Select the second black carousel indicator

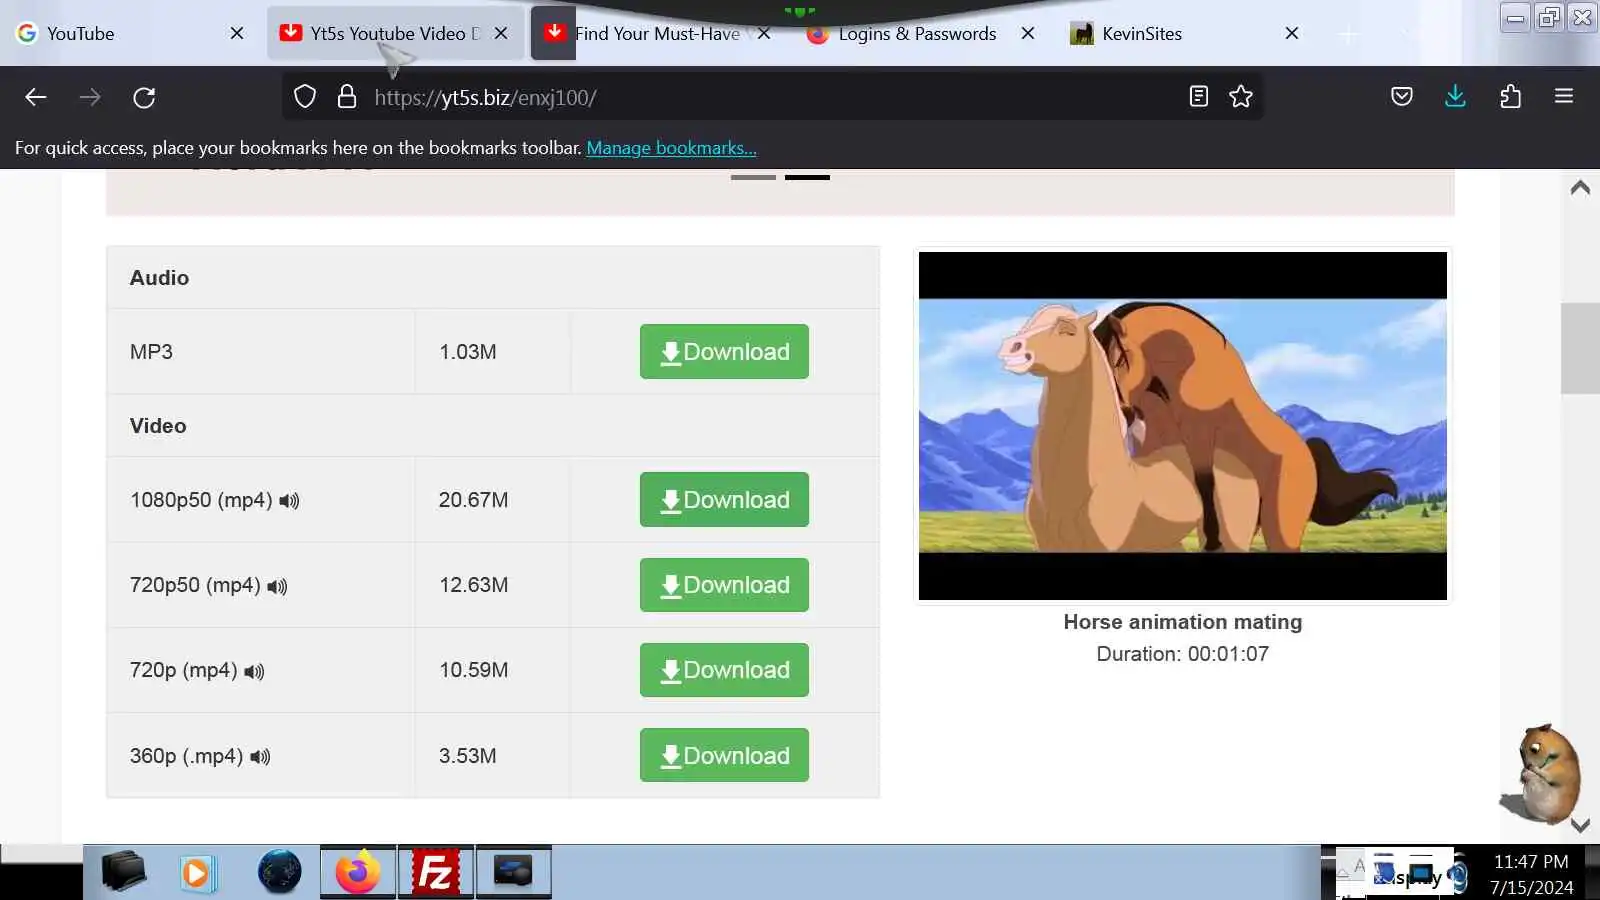[x=807, y=177]
